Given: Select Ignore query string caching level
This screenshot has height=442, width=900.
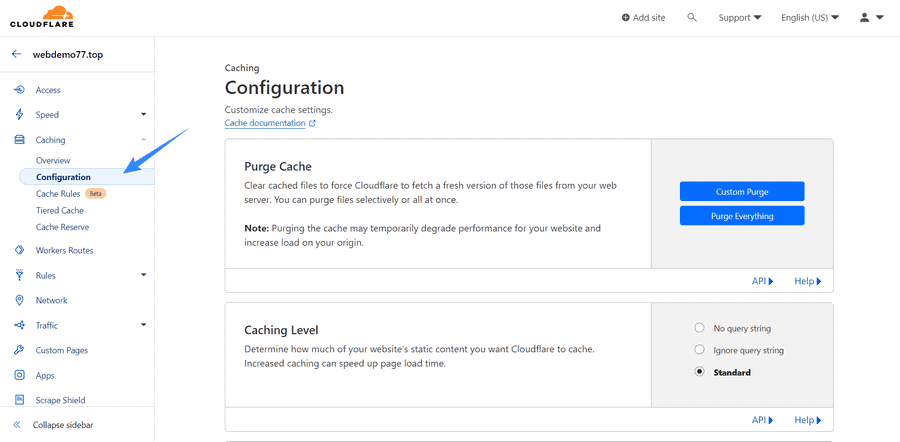Looking at the screenshot, I should (x=699, y=350).
